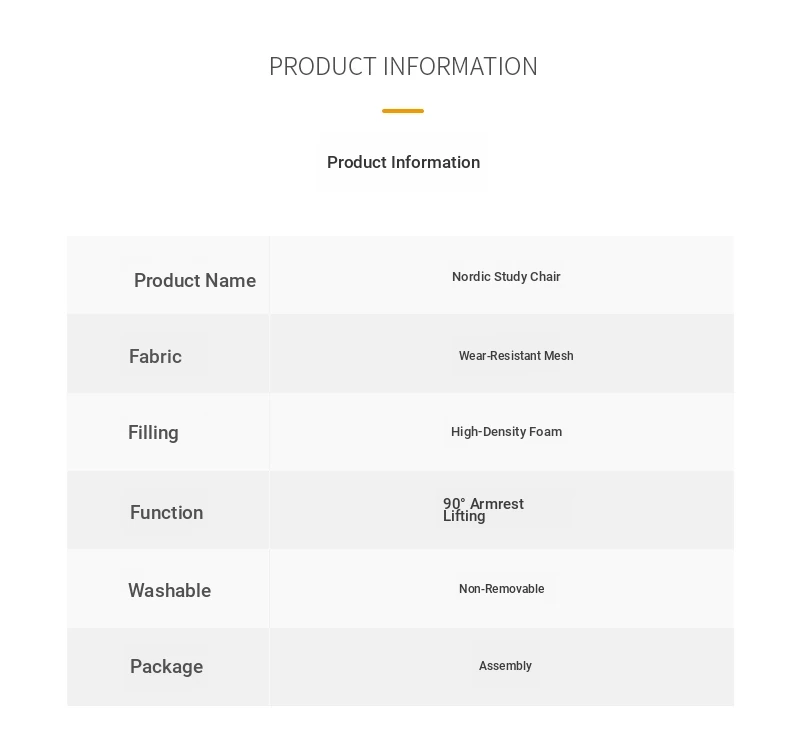Click the Fabric row label
Viewport: 790px width, 741px height.
click(x=155, y=356)
